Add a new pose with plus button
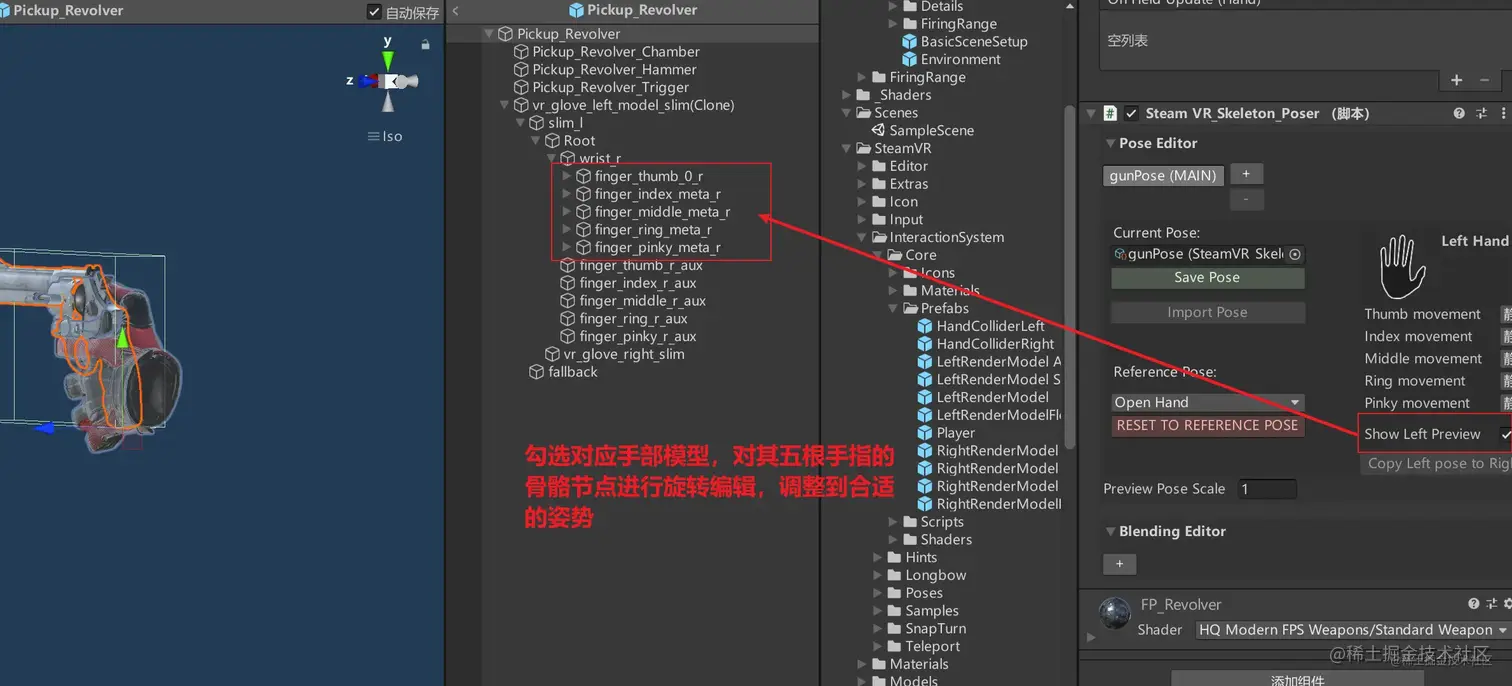This screenshot has height=686, width=1512. (1246, 174)
